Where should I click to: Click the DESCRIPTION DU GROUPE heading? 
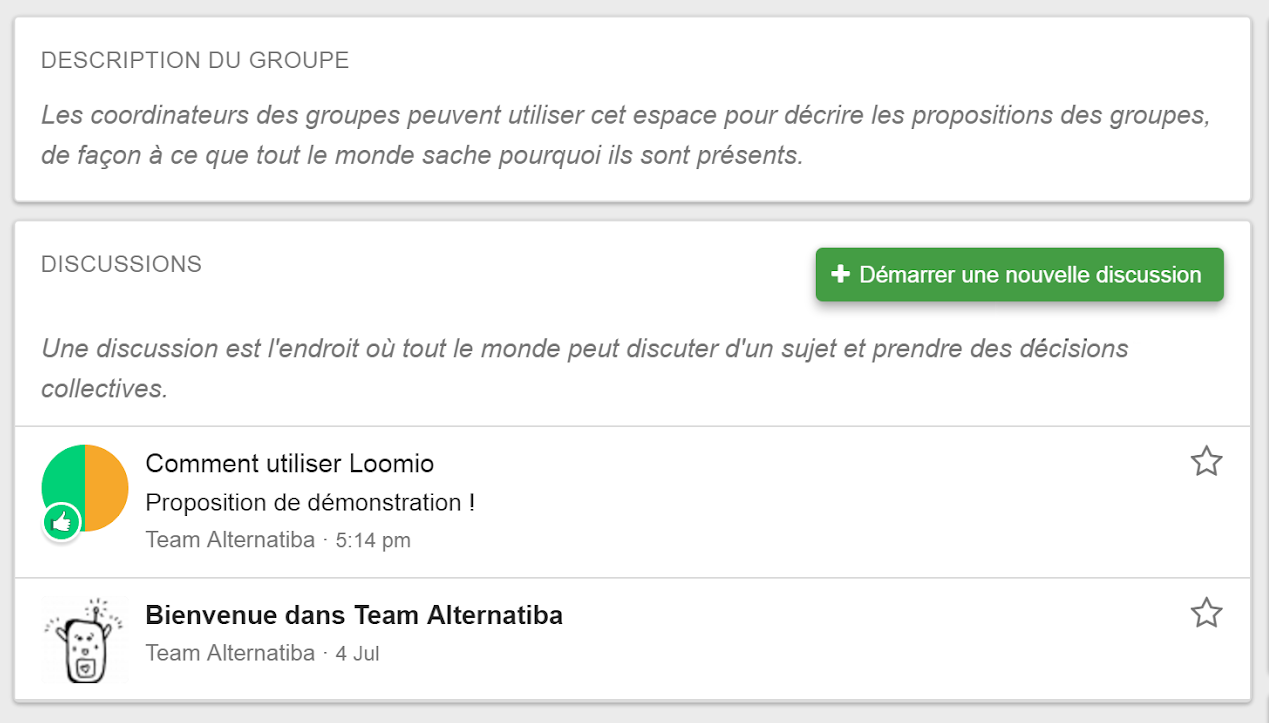click(x=195, y=60)
